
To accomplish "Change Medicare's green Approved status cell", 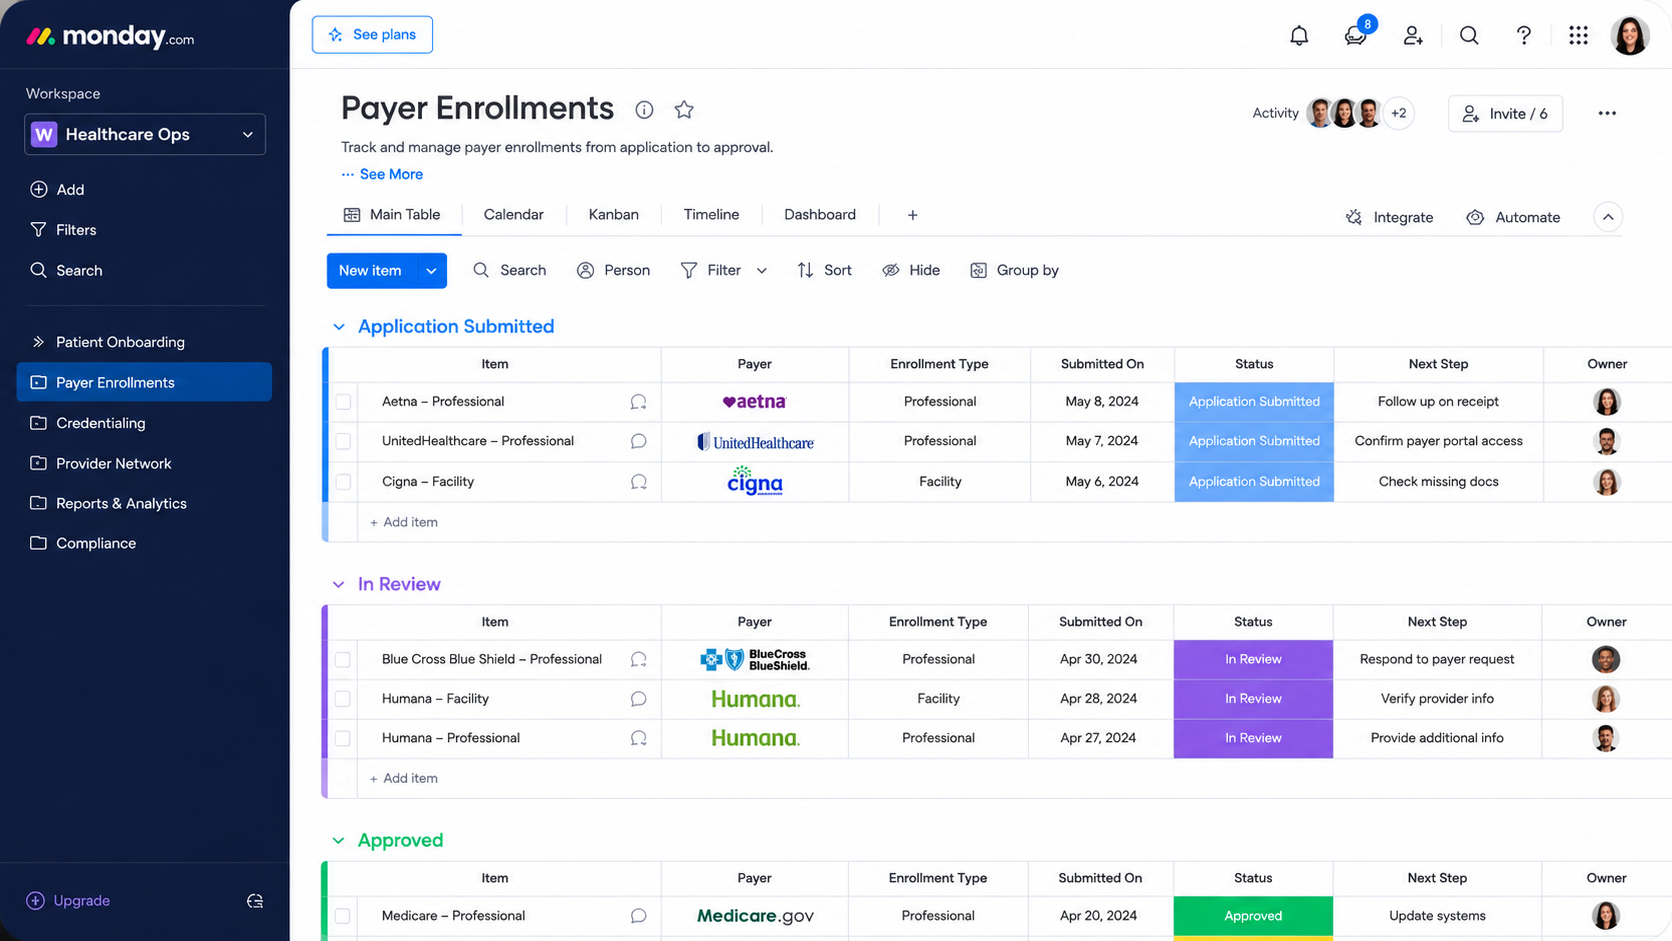I will click(1253, 916).
